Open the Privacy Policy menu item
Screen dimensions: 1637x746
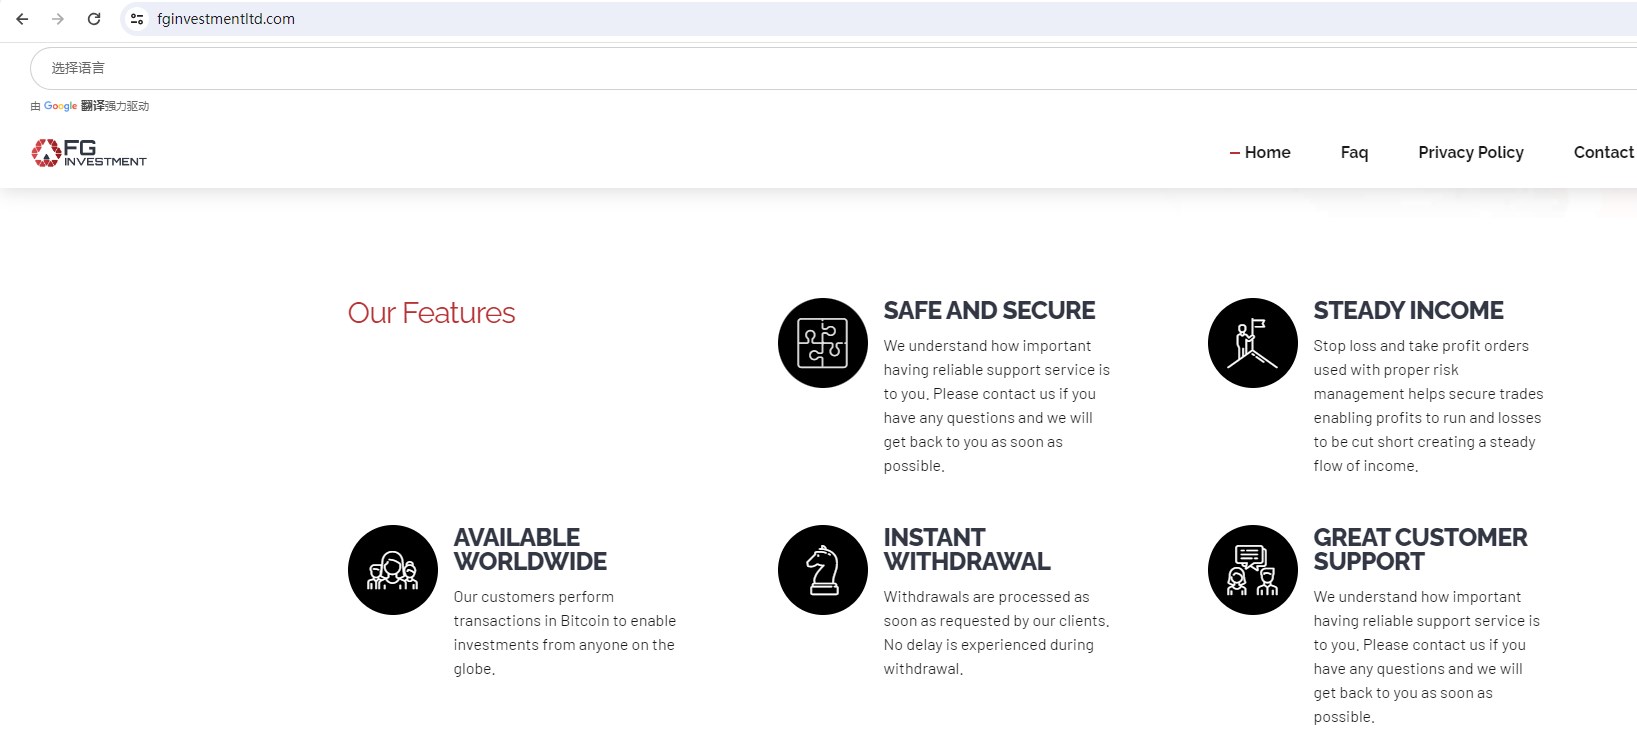coord(1471,152)
